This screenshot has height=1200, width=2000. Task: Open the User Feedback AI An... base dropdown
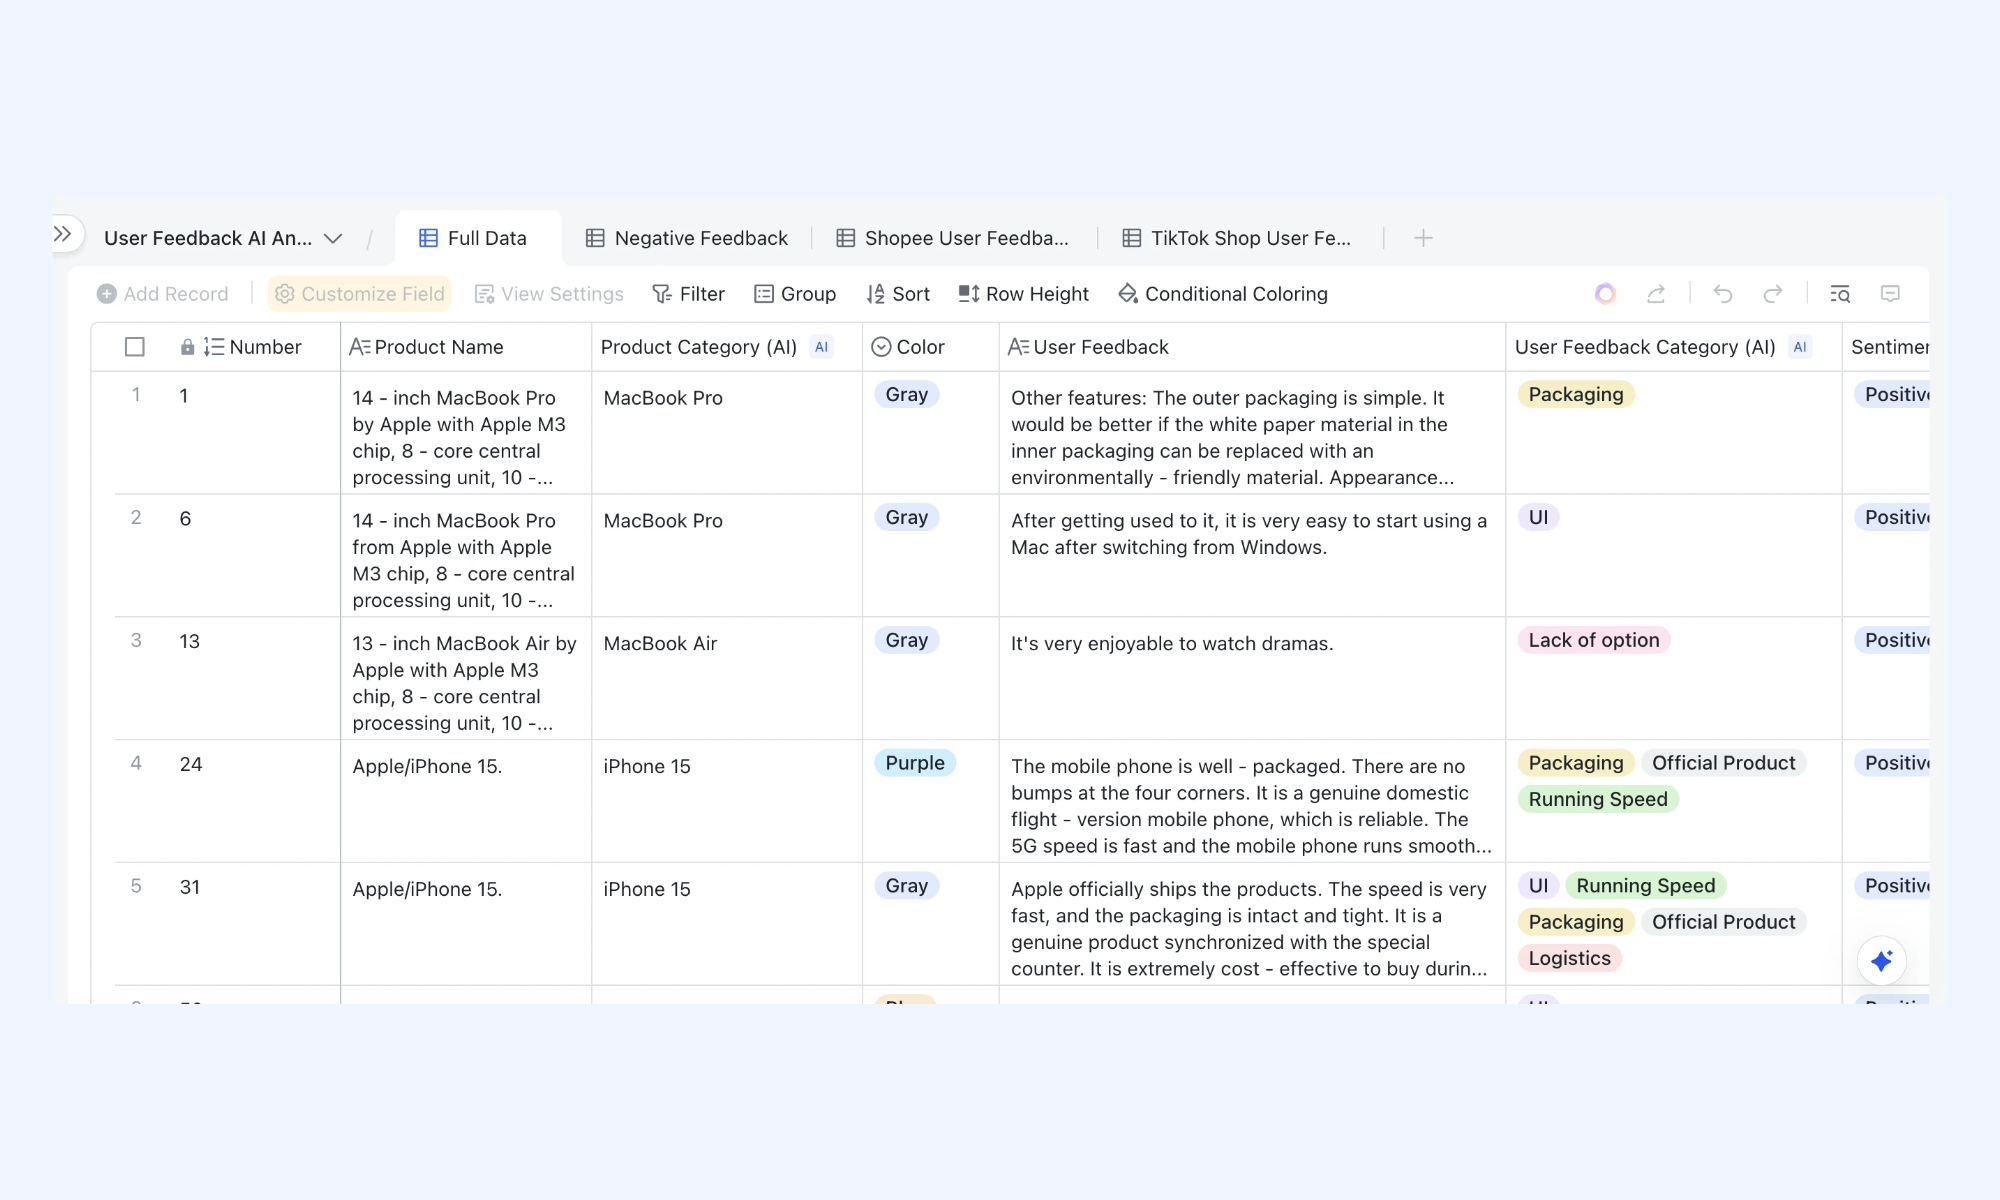tap(223, 238)
